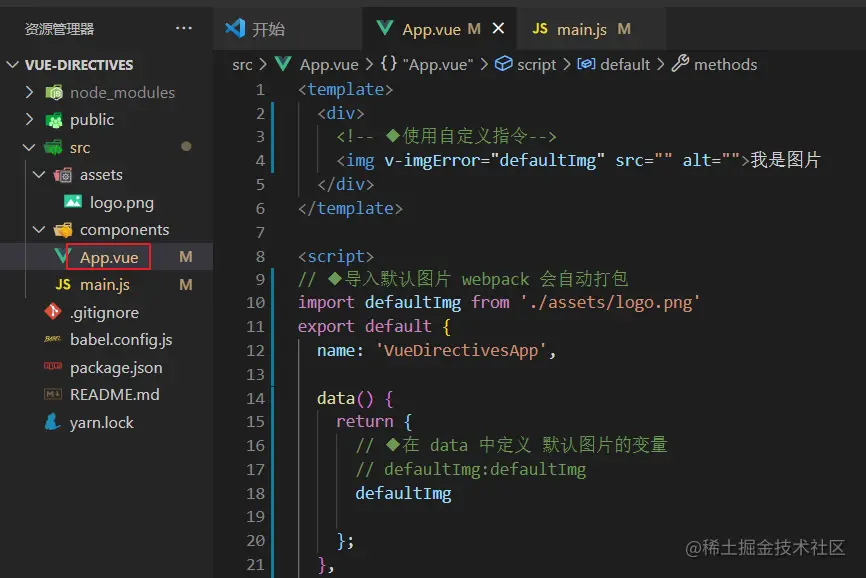Click the modified dot on src folder row
The image size is (866, 578).
click(x=186, y=146)
